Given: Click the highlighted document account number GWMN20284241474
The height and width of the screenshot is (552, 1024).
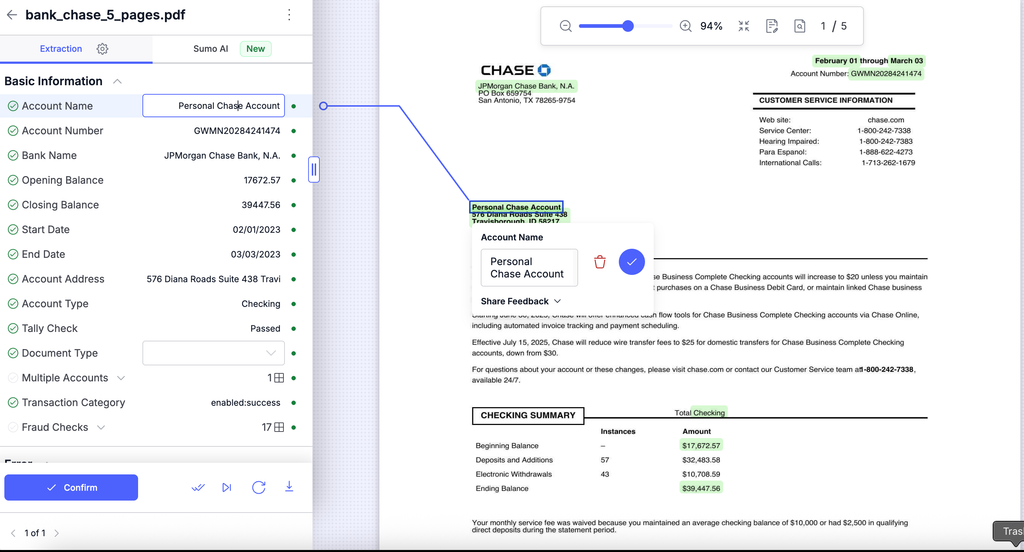Looking at the screenshot, I should tap(886, 74).
